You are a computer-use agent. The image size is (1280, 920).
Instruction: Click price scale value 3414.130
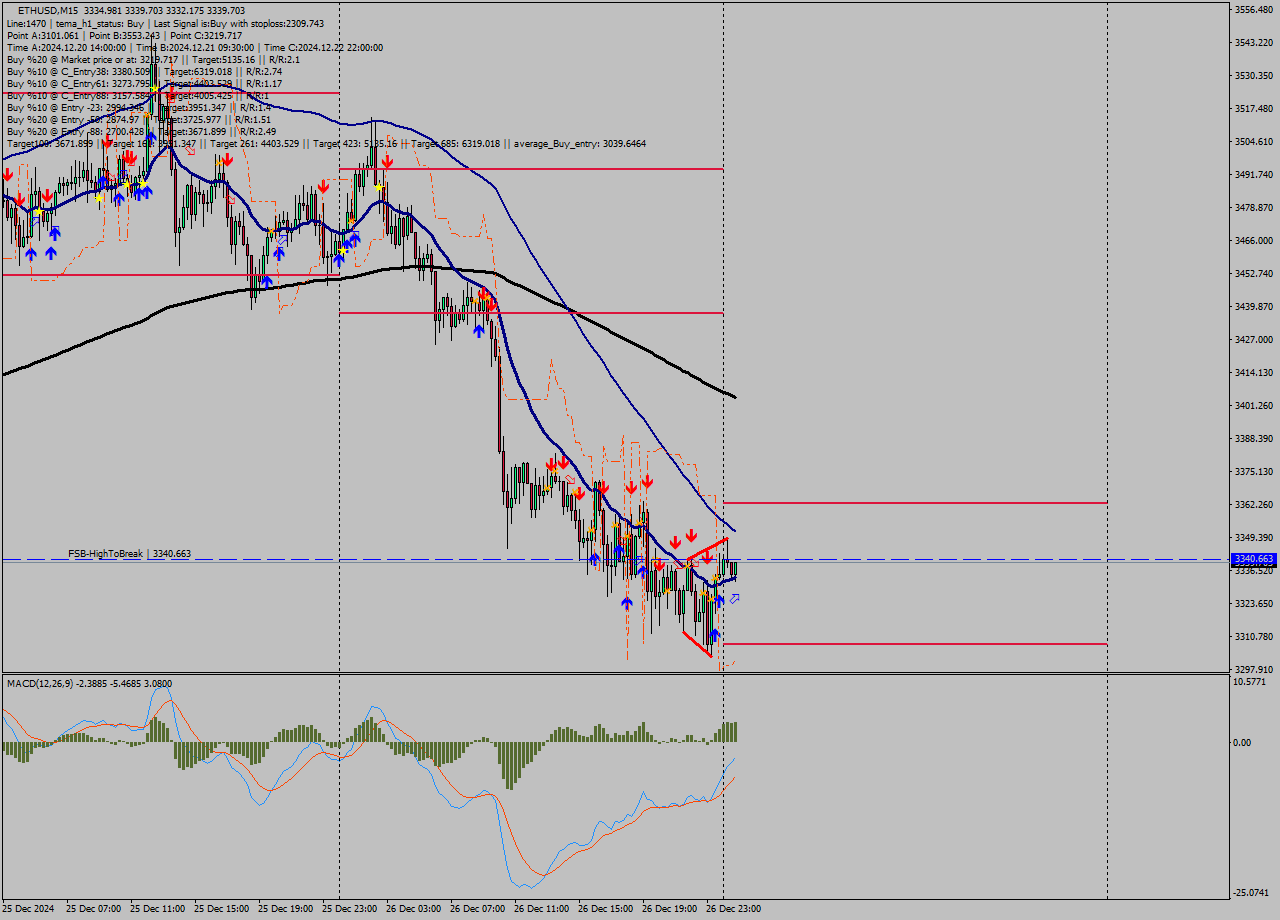[1253, 373]
